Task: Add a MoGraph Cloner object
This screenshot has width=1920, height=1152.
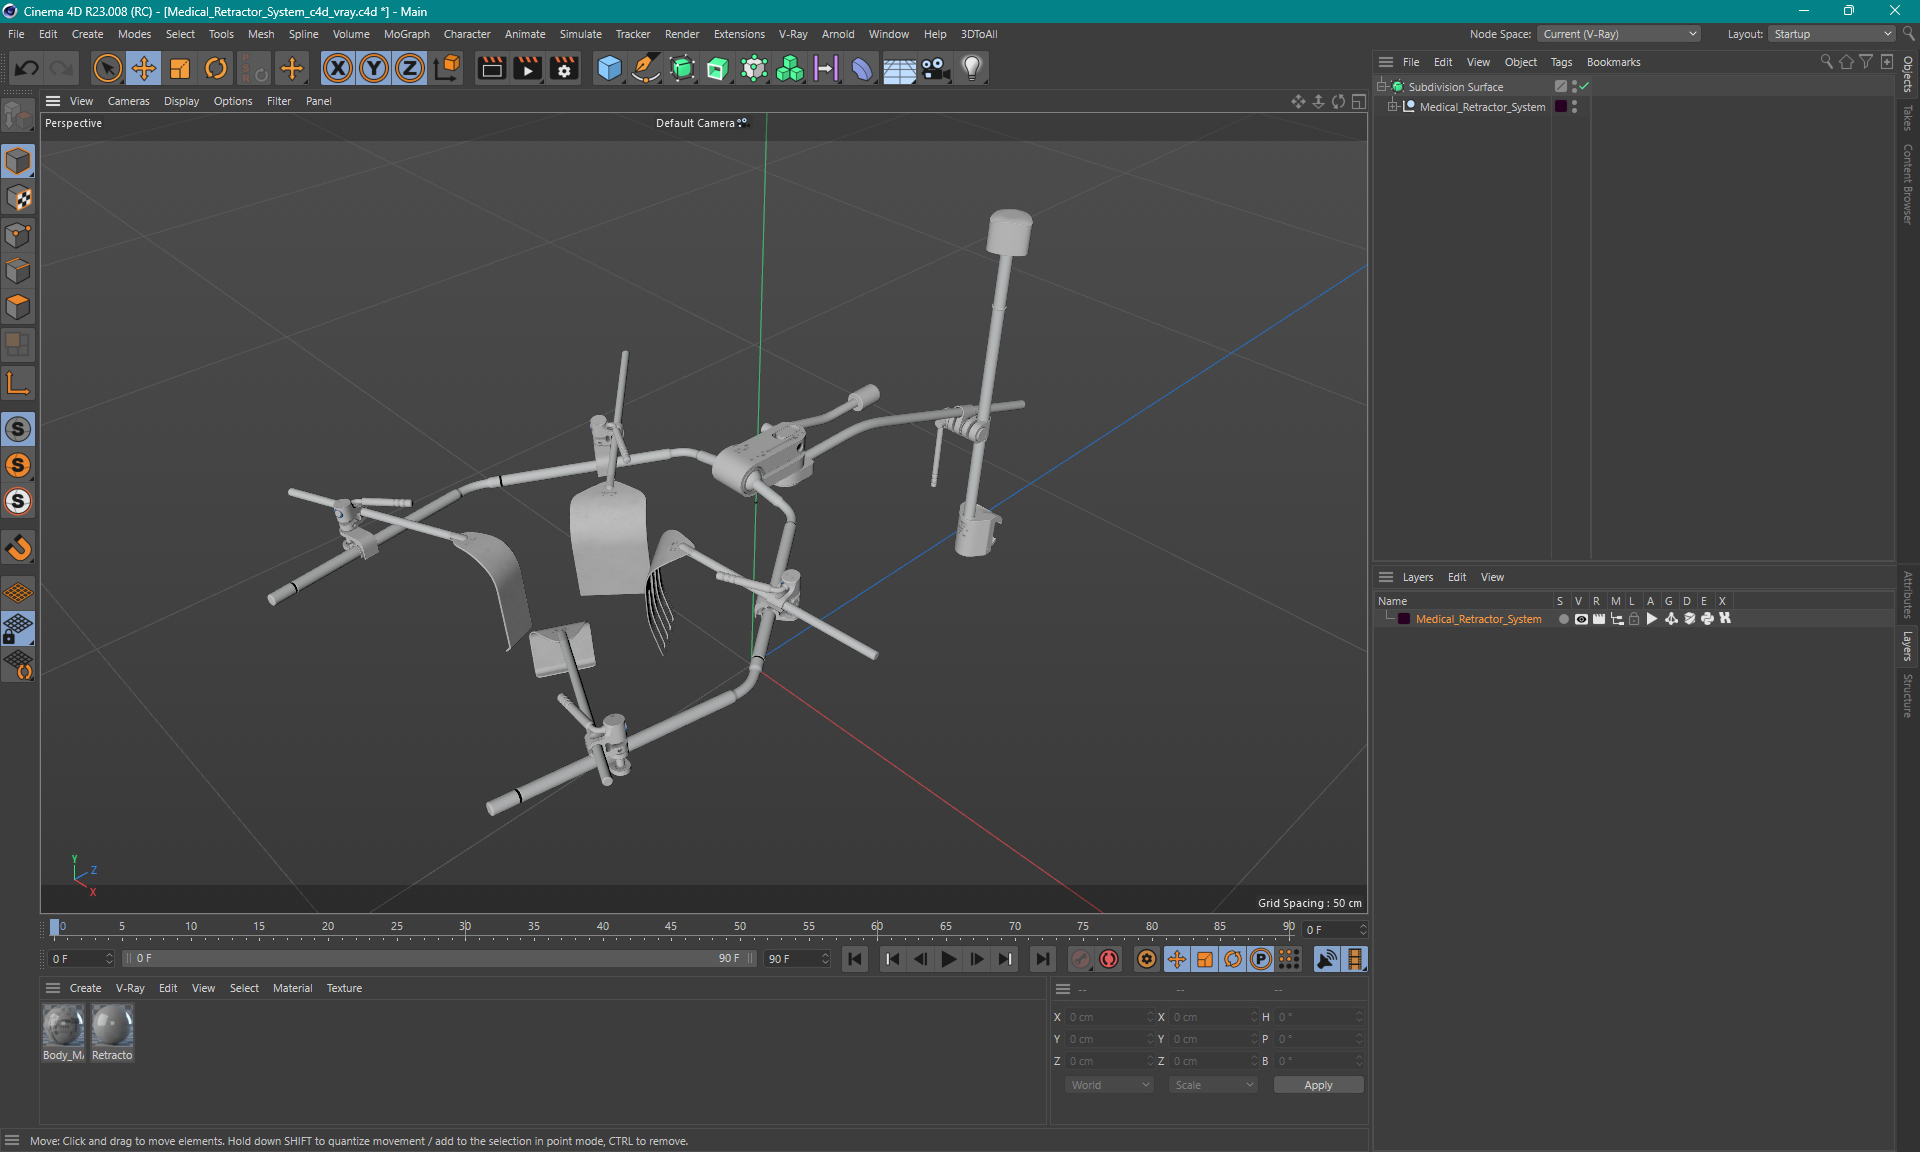Action: (x=790, y=68)
